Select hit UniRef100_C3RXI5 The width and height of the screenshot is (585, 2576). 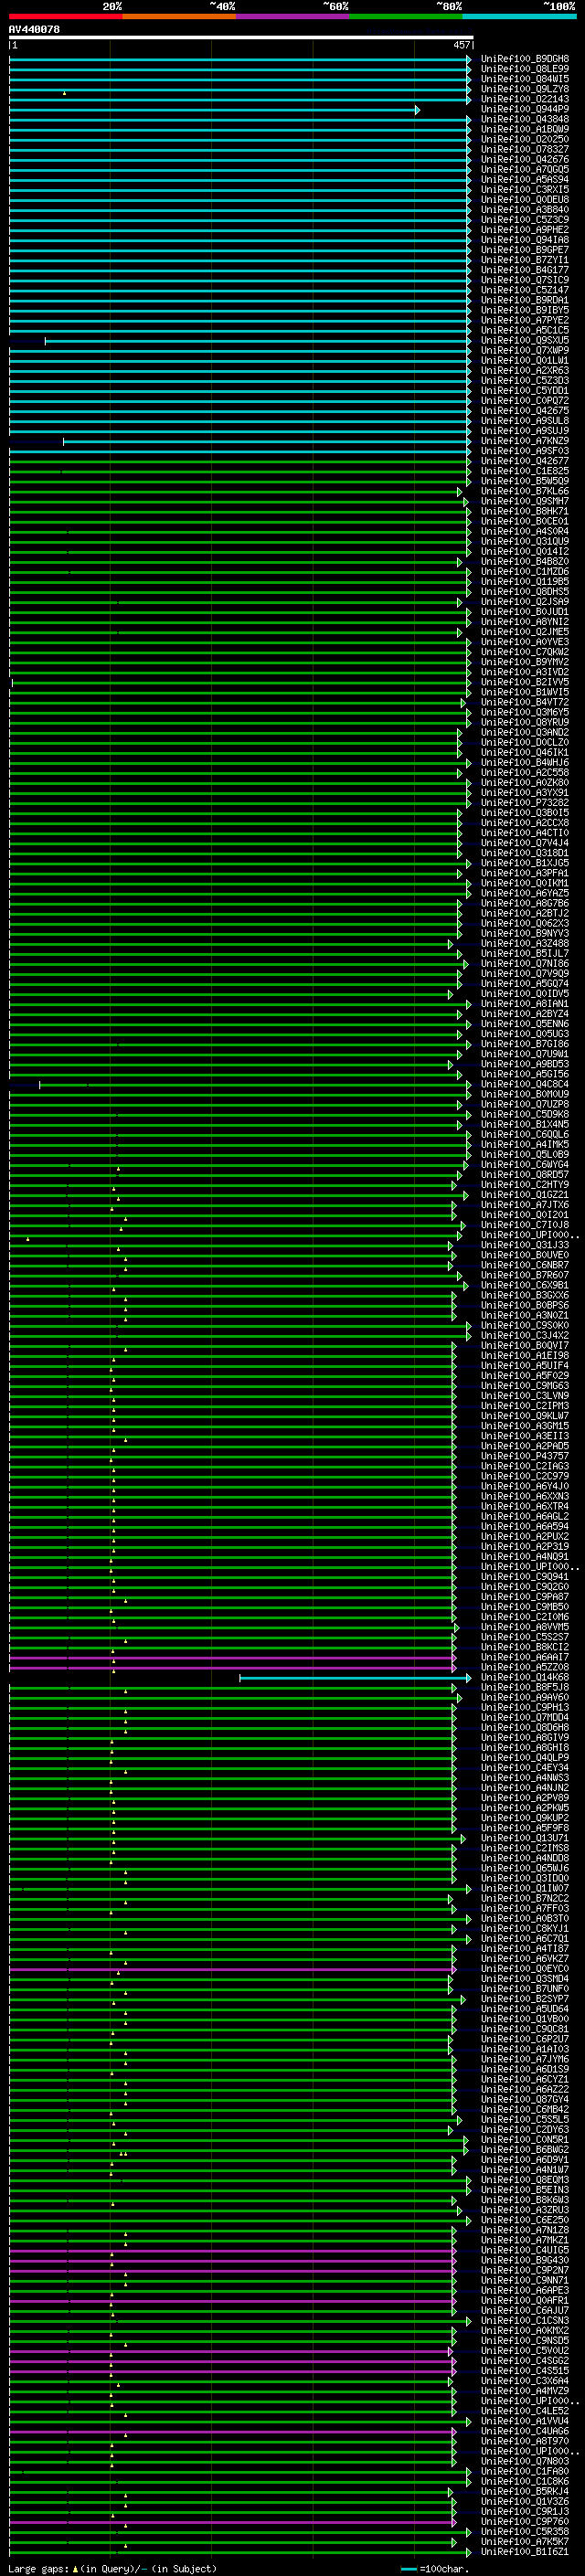click(x=524, y=189)
